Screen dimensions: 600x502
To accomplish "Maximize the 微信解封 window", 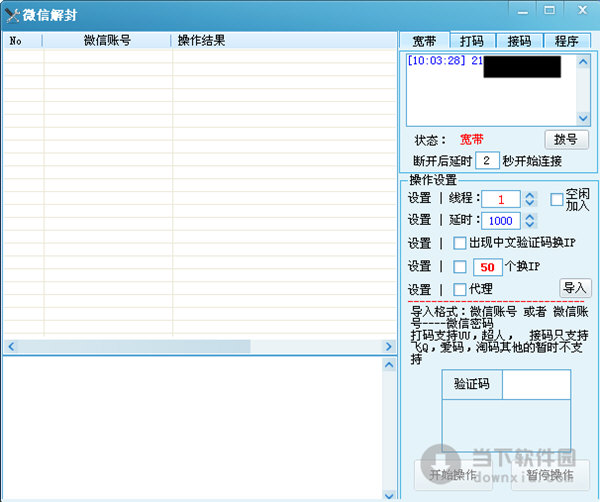I will click(x=550, y=10).
